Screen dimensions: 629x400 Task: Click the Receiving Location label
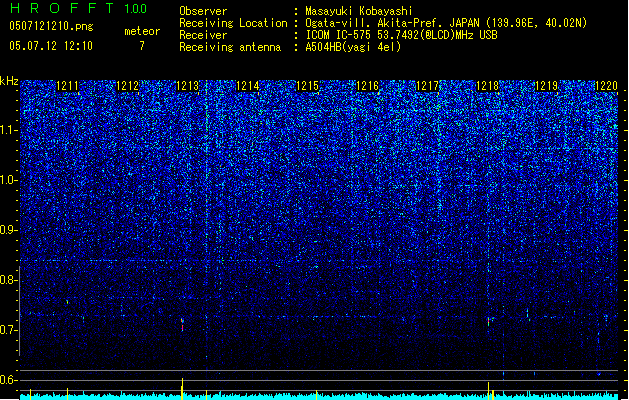click(233, 23)
